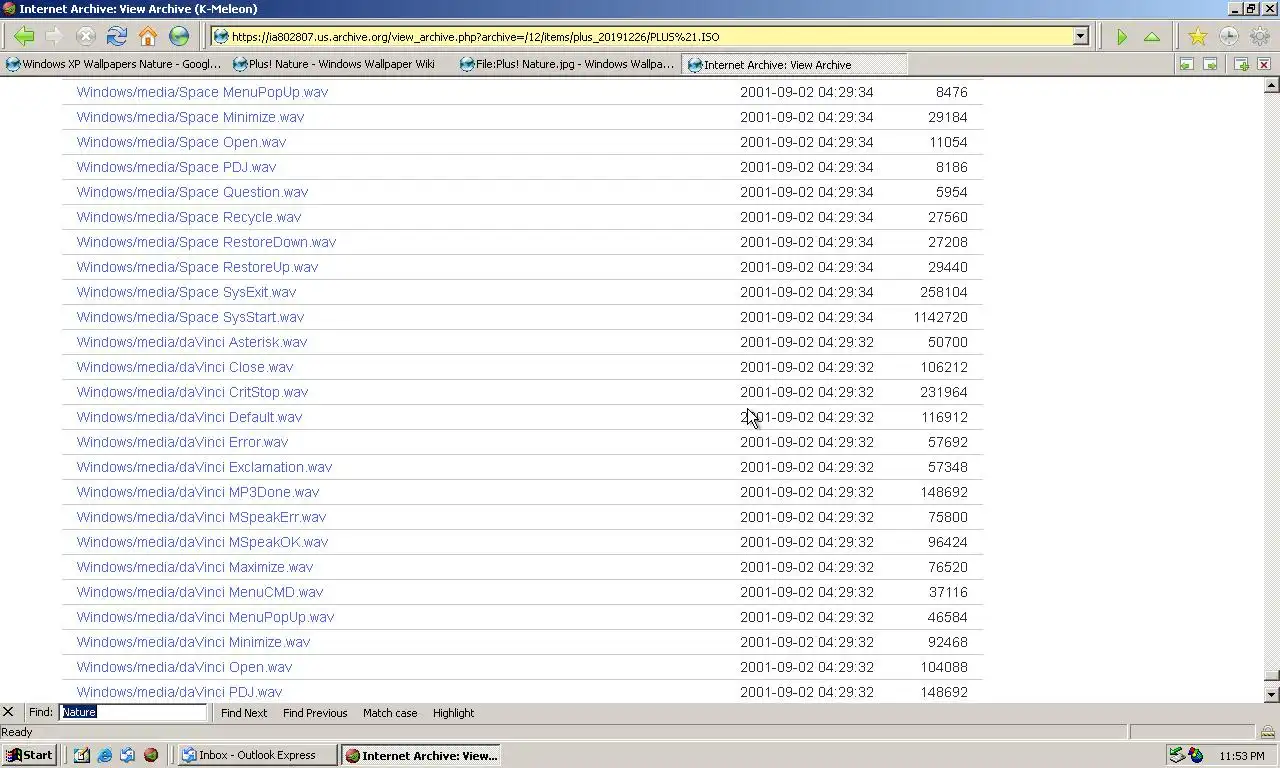Open a new tab with the plus icon
The image size is (1280, 768).
1241,64
